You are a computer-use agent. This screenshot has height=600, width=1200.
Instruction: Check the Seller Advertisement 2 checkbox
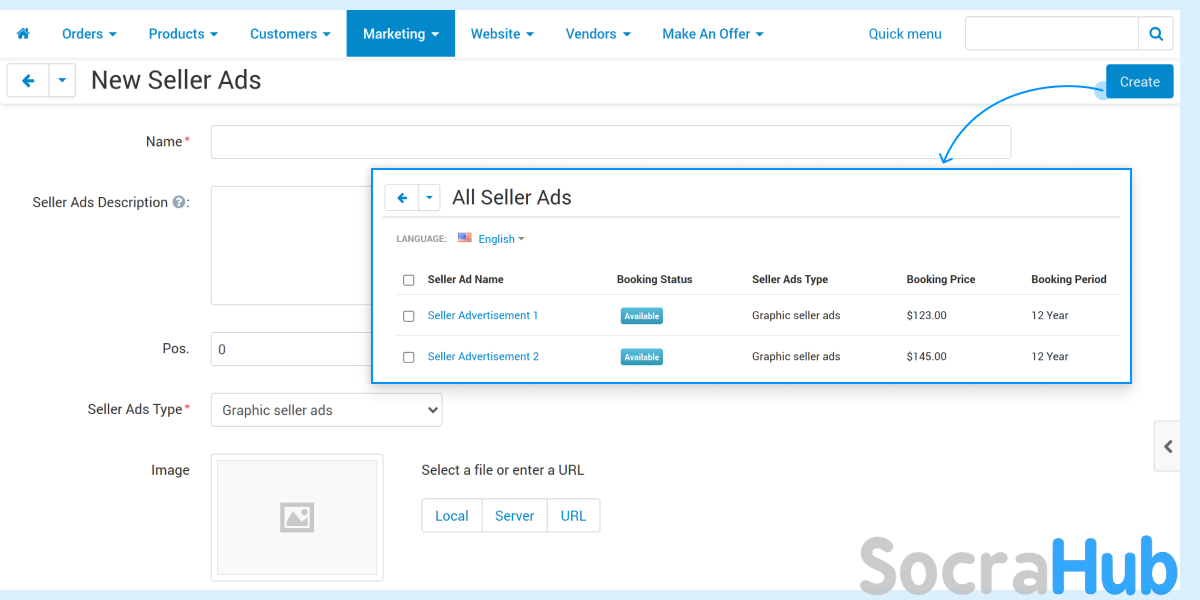(408, 357)
